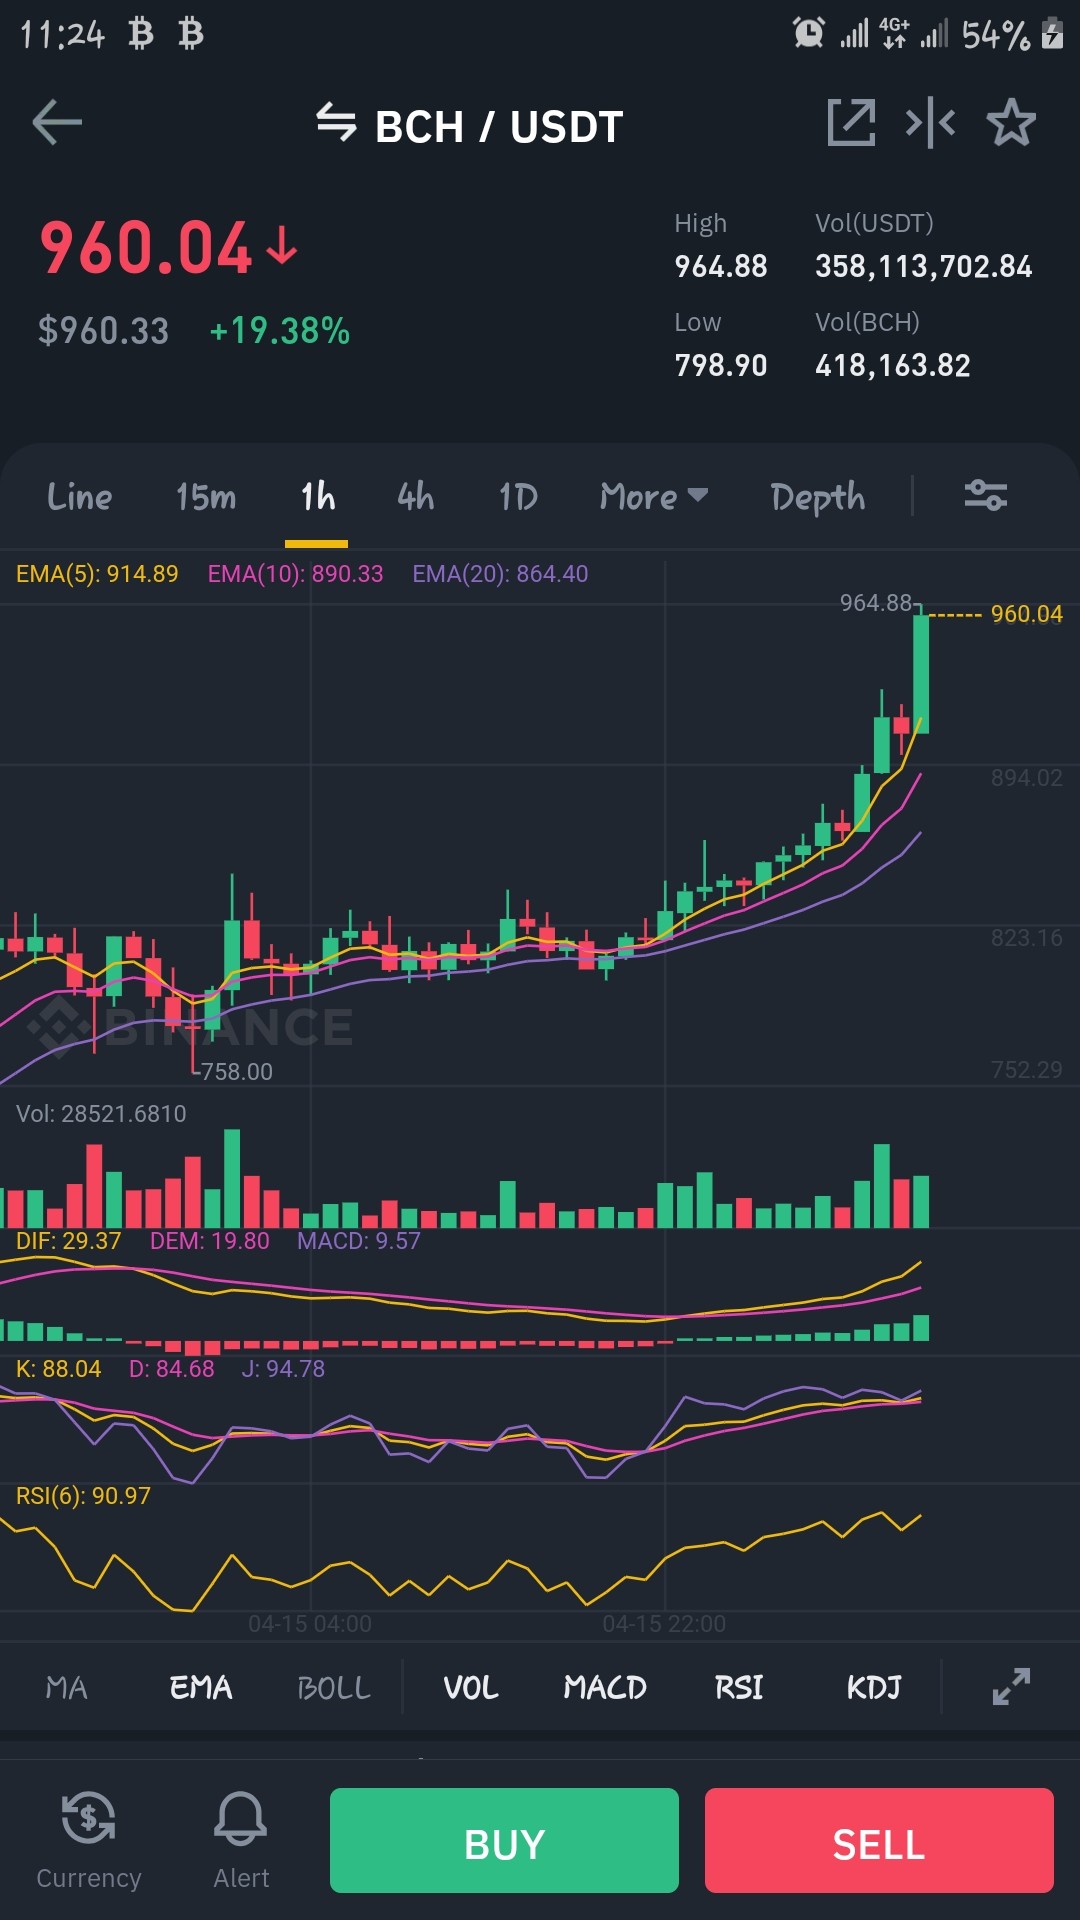Switch to Line chart view
The image size is (1080, 1920).
80,497
